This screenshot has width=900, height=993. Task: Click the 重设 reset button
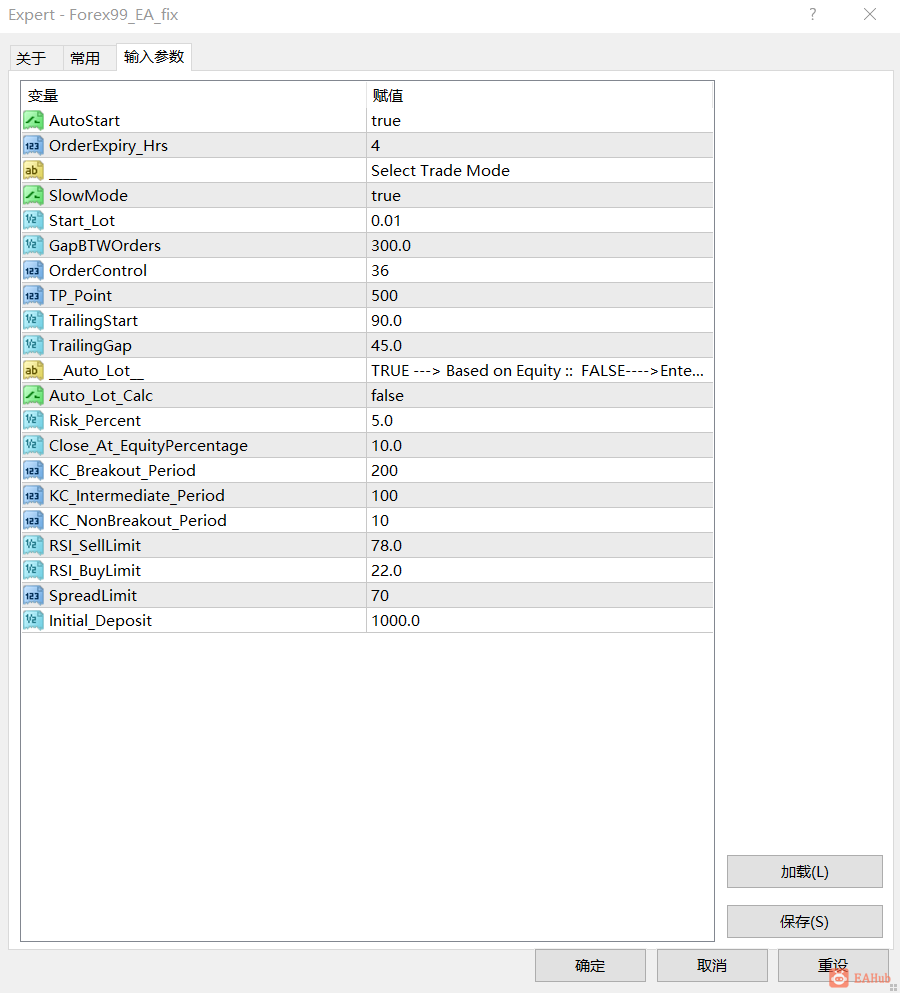pos(833,966)
